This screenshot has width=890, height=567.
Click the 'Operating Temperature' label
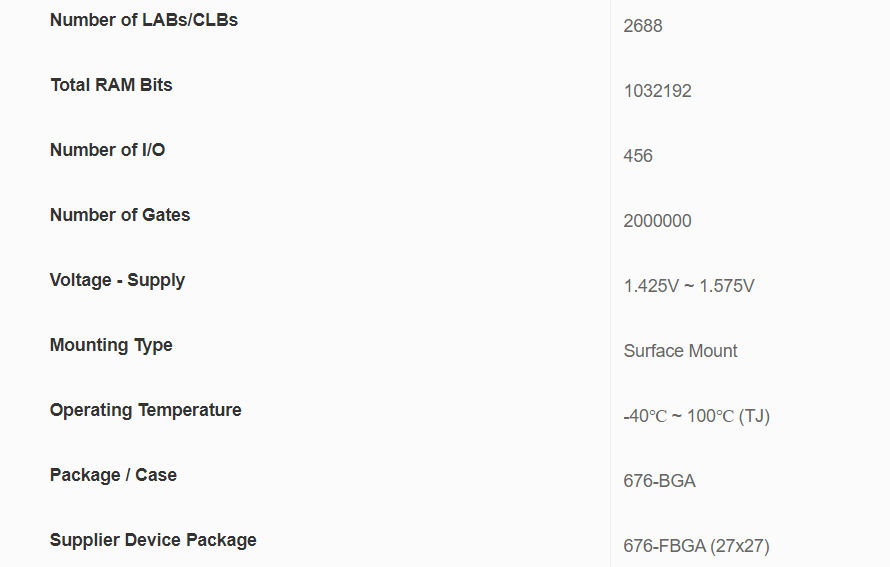tap(146, 410)
